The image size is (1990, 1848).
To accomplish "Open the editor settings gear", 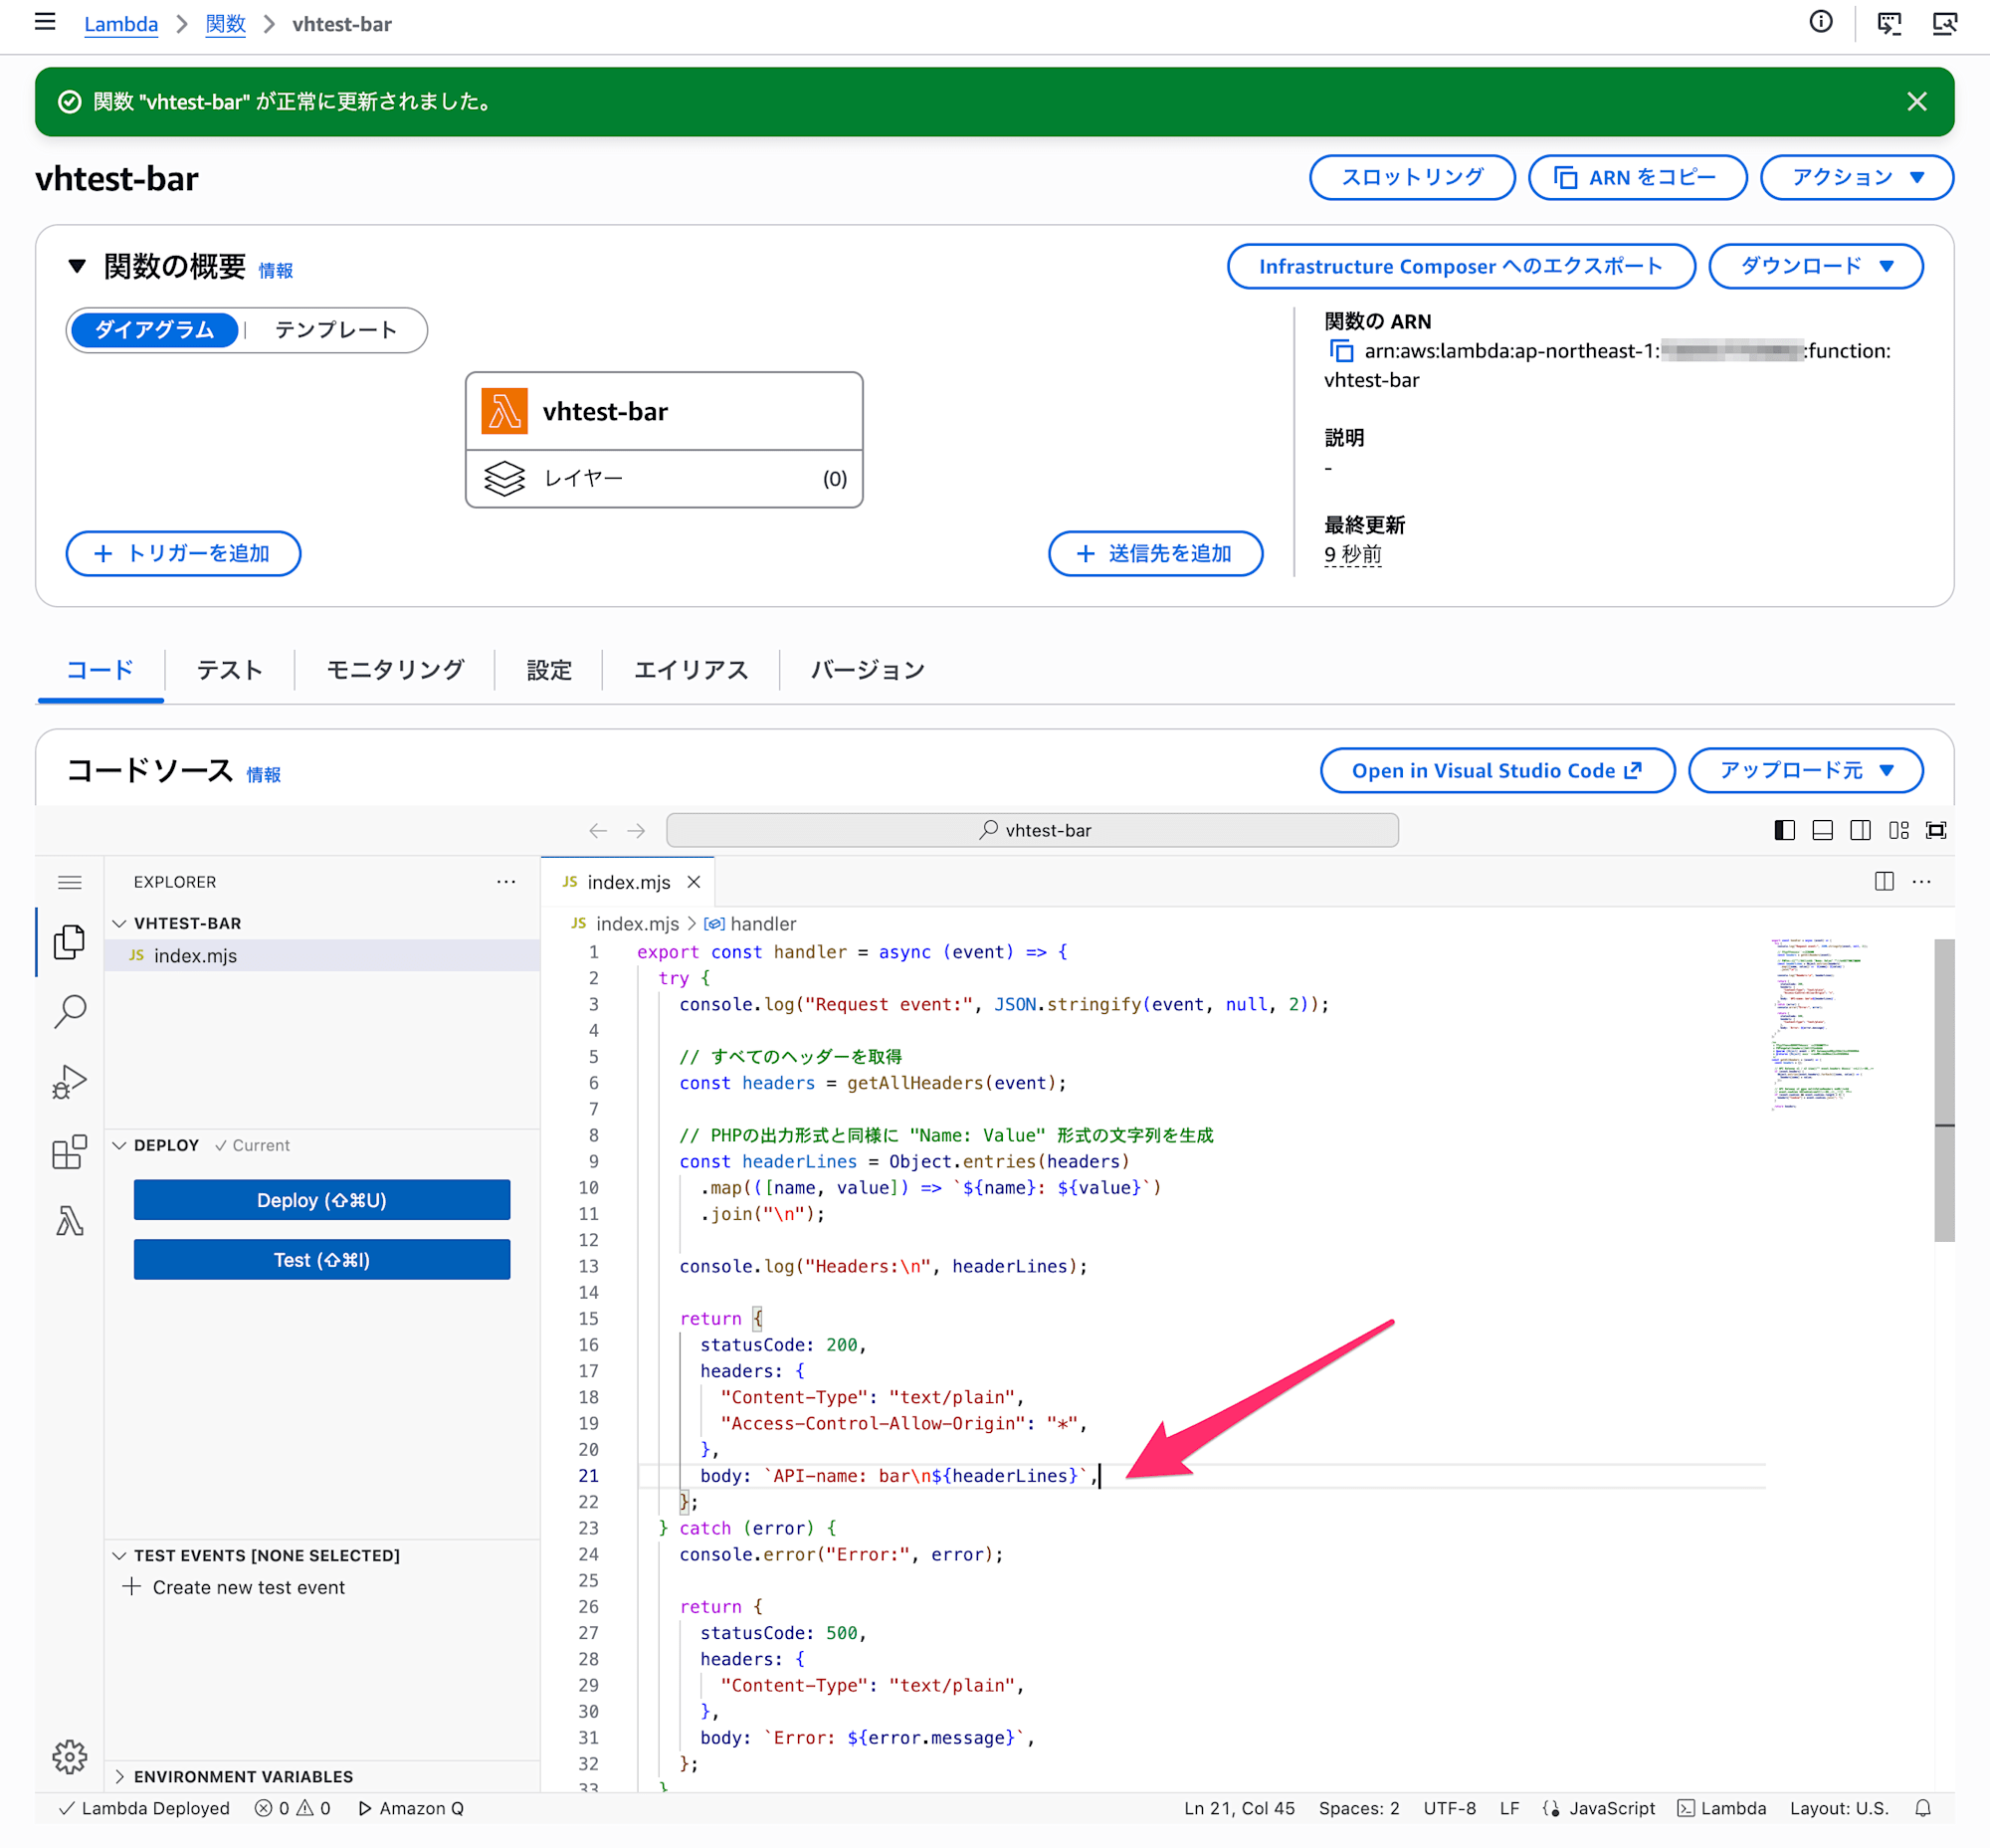I will (x=69, y=1756).
